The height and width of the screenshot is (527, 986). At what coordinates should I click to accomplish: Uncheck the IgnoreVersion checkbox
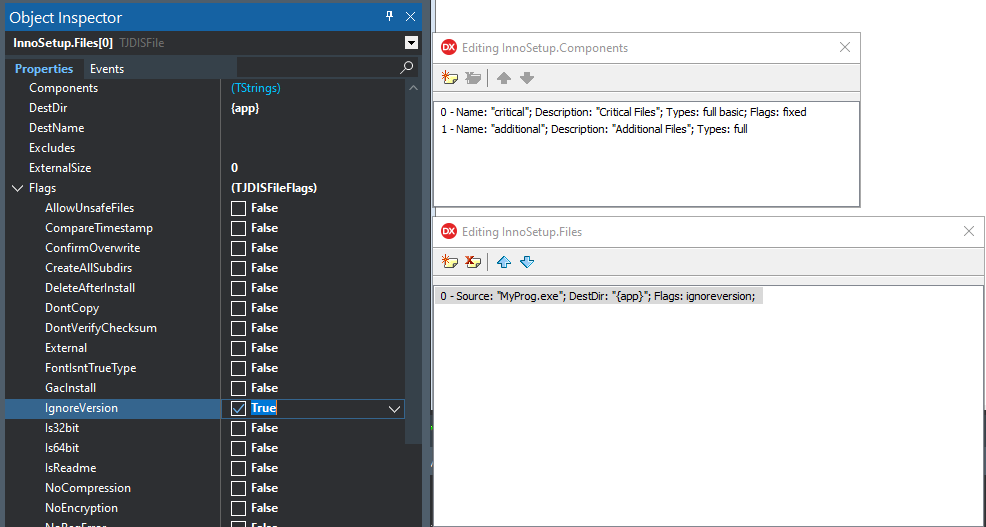click(238, 408)
